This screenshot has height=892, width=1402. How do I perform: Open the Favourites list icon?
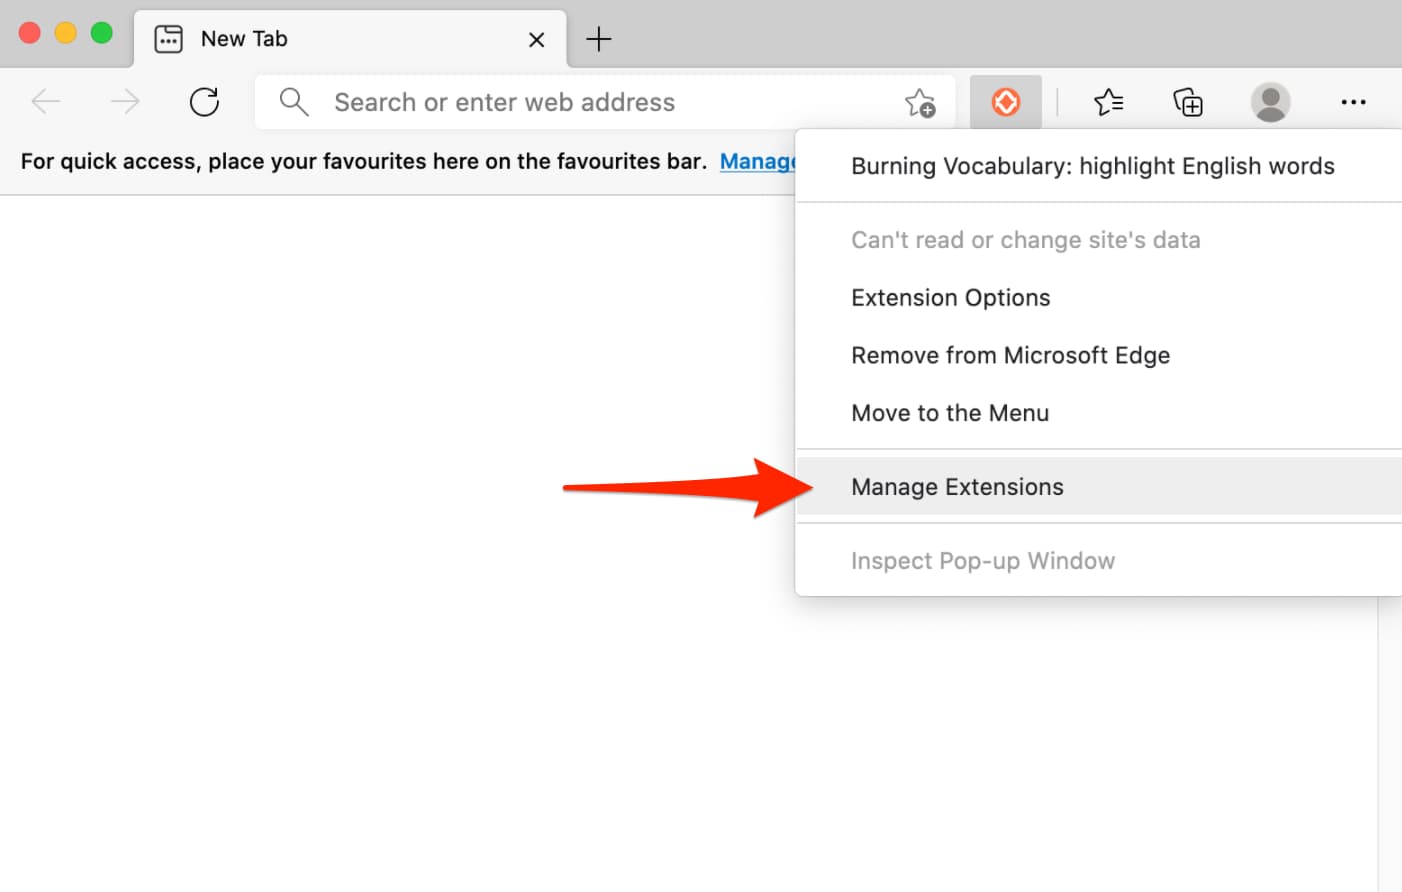1108,102
